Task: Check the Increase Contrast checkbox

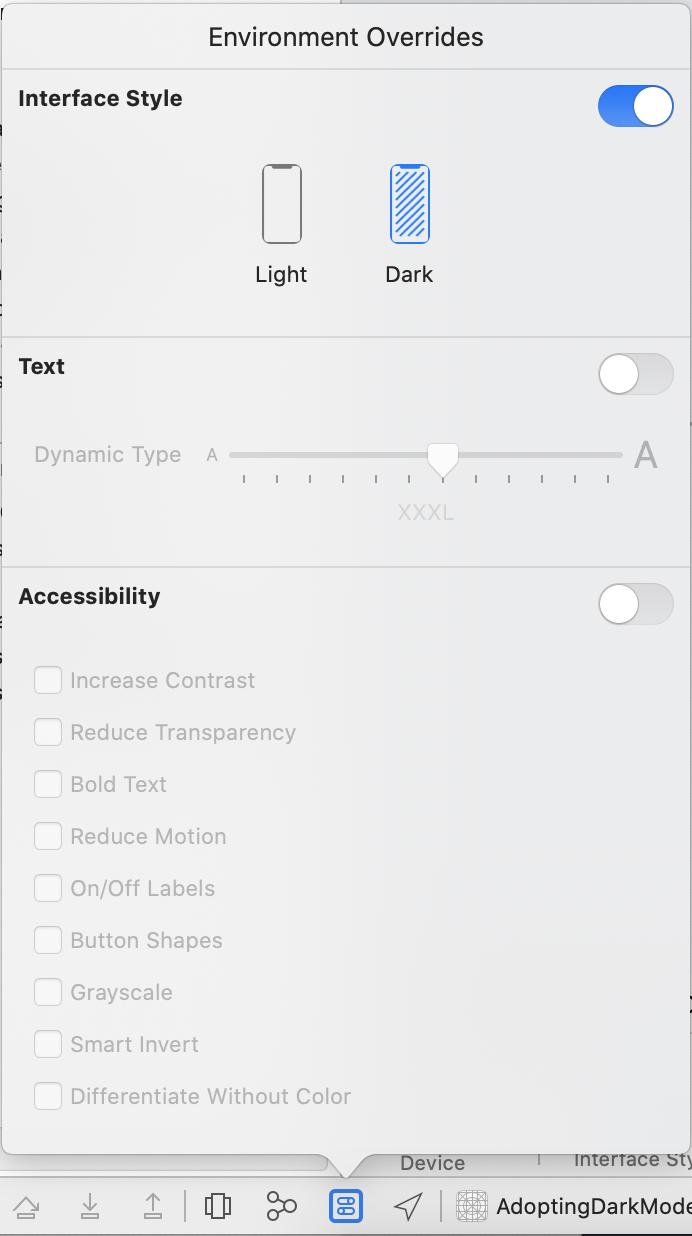Action: 48,680
